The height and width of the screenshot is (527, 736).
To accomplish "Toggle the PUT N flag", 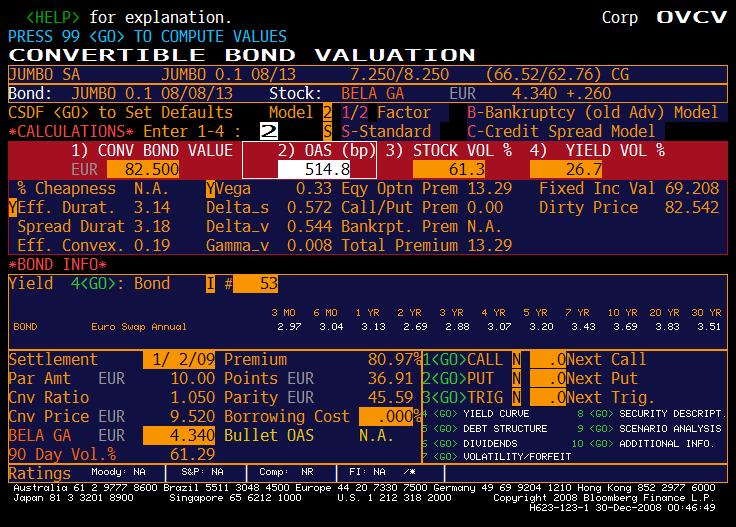I will click(x=516, y=378).
